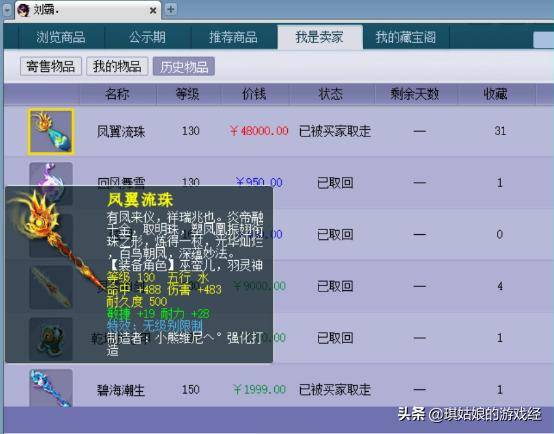Click the 收藏 column header

496,94
